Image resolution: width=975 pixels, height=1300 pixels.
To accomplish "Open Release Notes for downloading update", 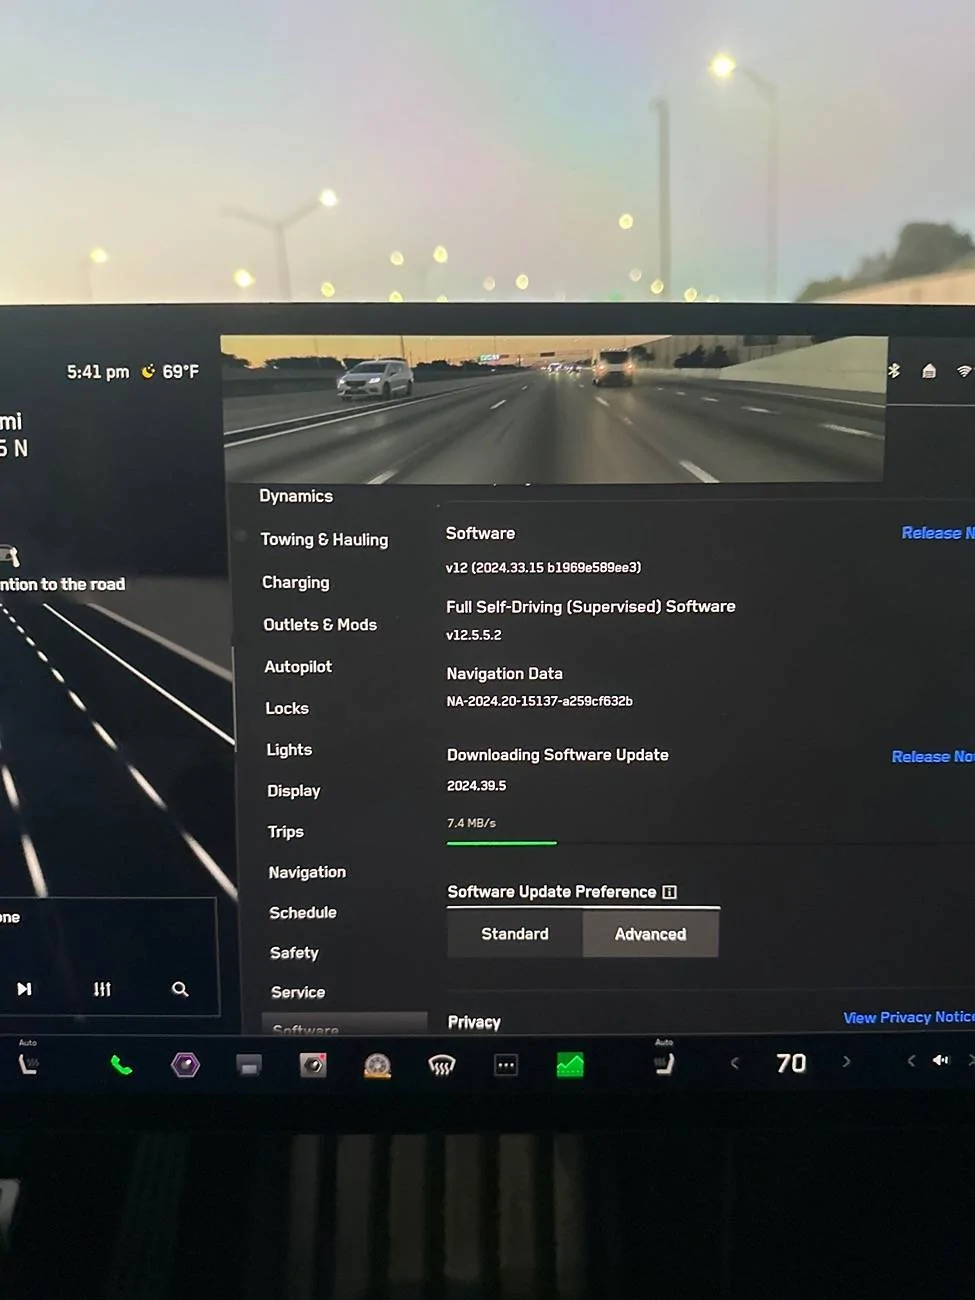I will click(x=933, y=757).
